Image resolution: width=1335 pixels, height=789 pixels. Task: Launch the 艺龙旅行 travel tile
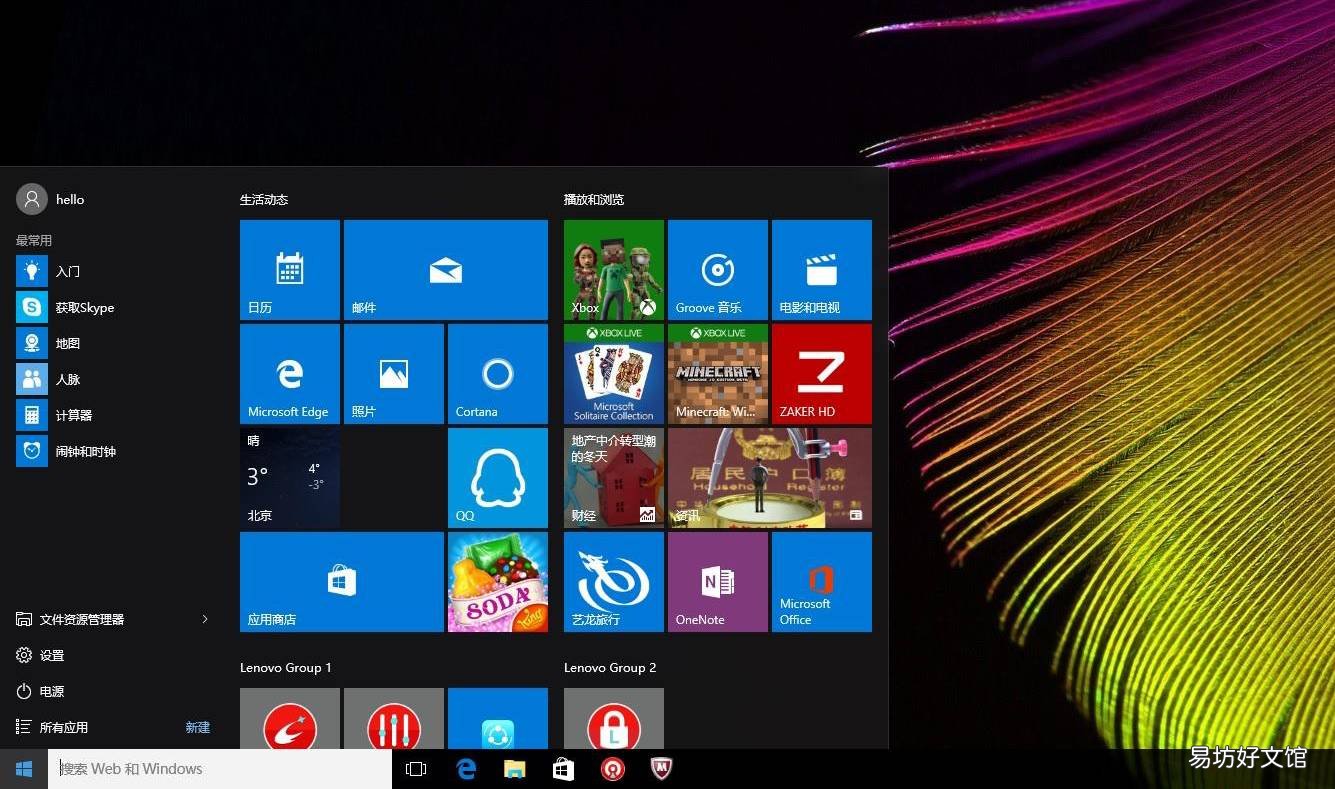point(614,582)
